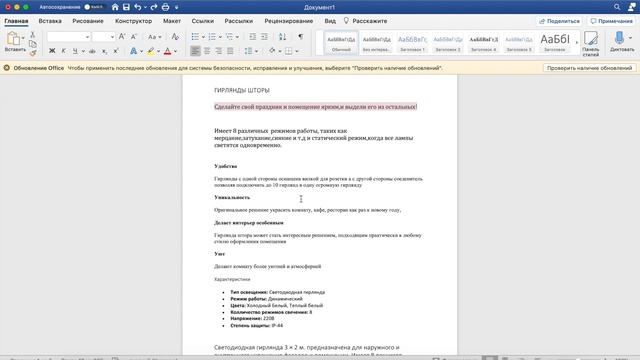Toggle paragraph marks display ¶
The height and width of the screenshot is (360, 640).
point(300,37)
